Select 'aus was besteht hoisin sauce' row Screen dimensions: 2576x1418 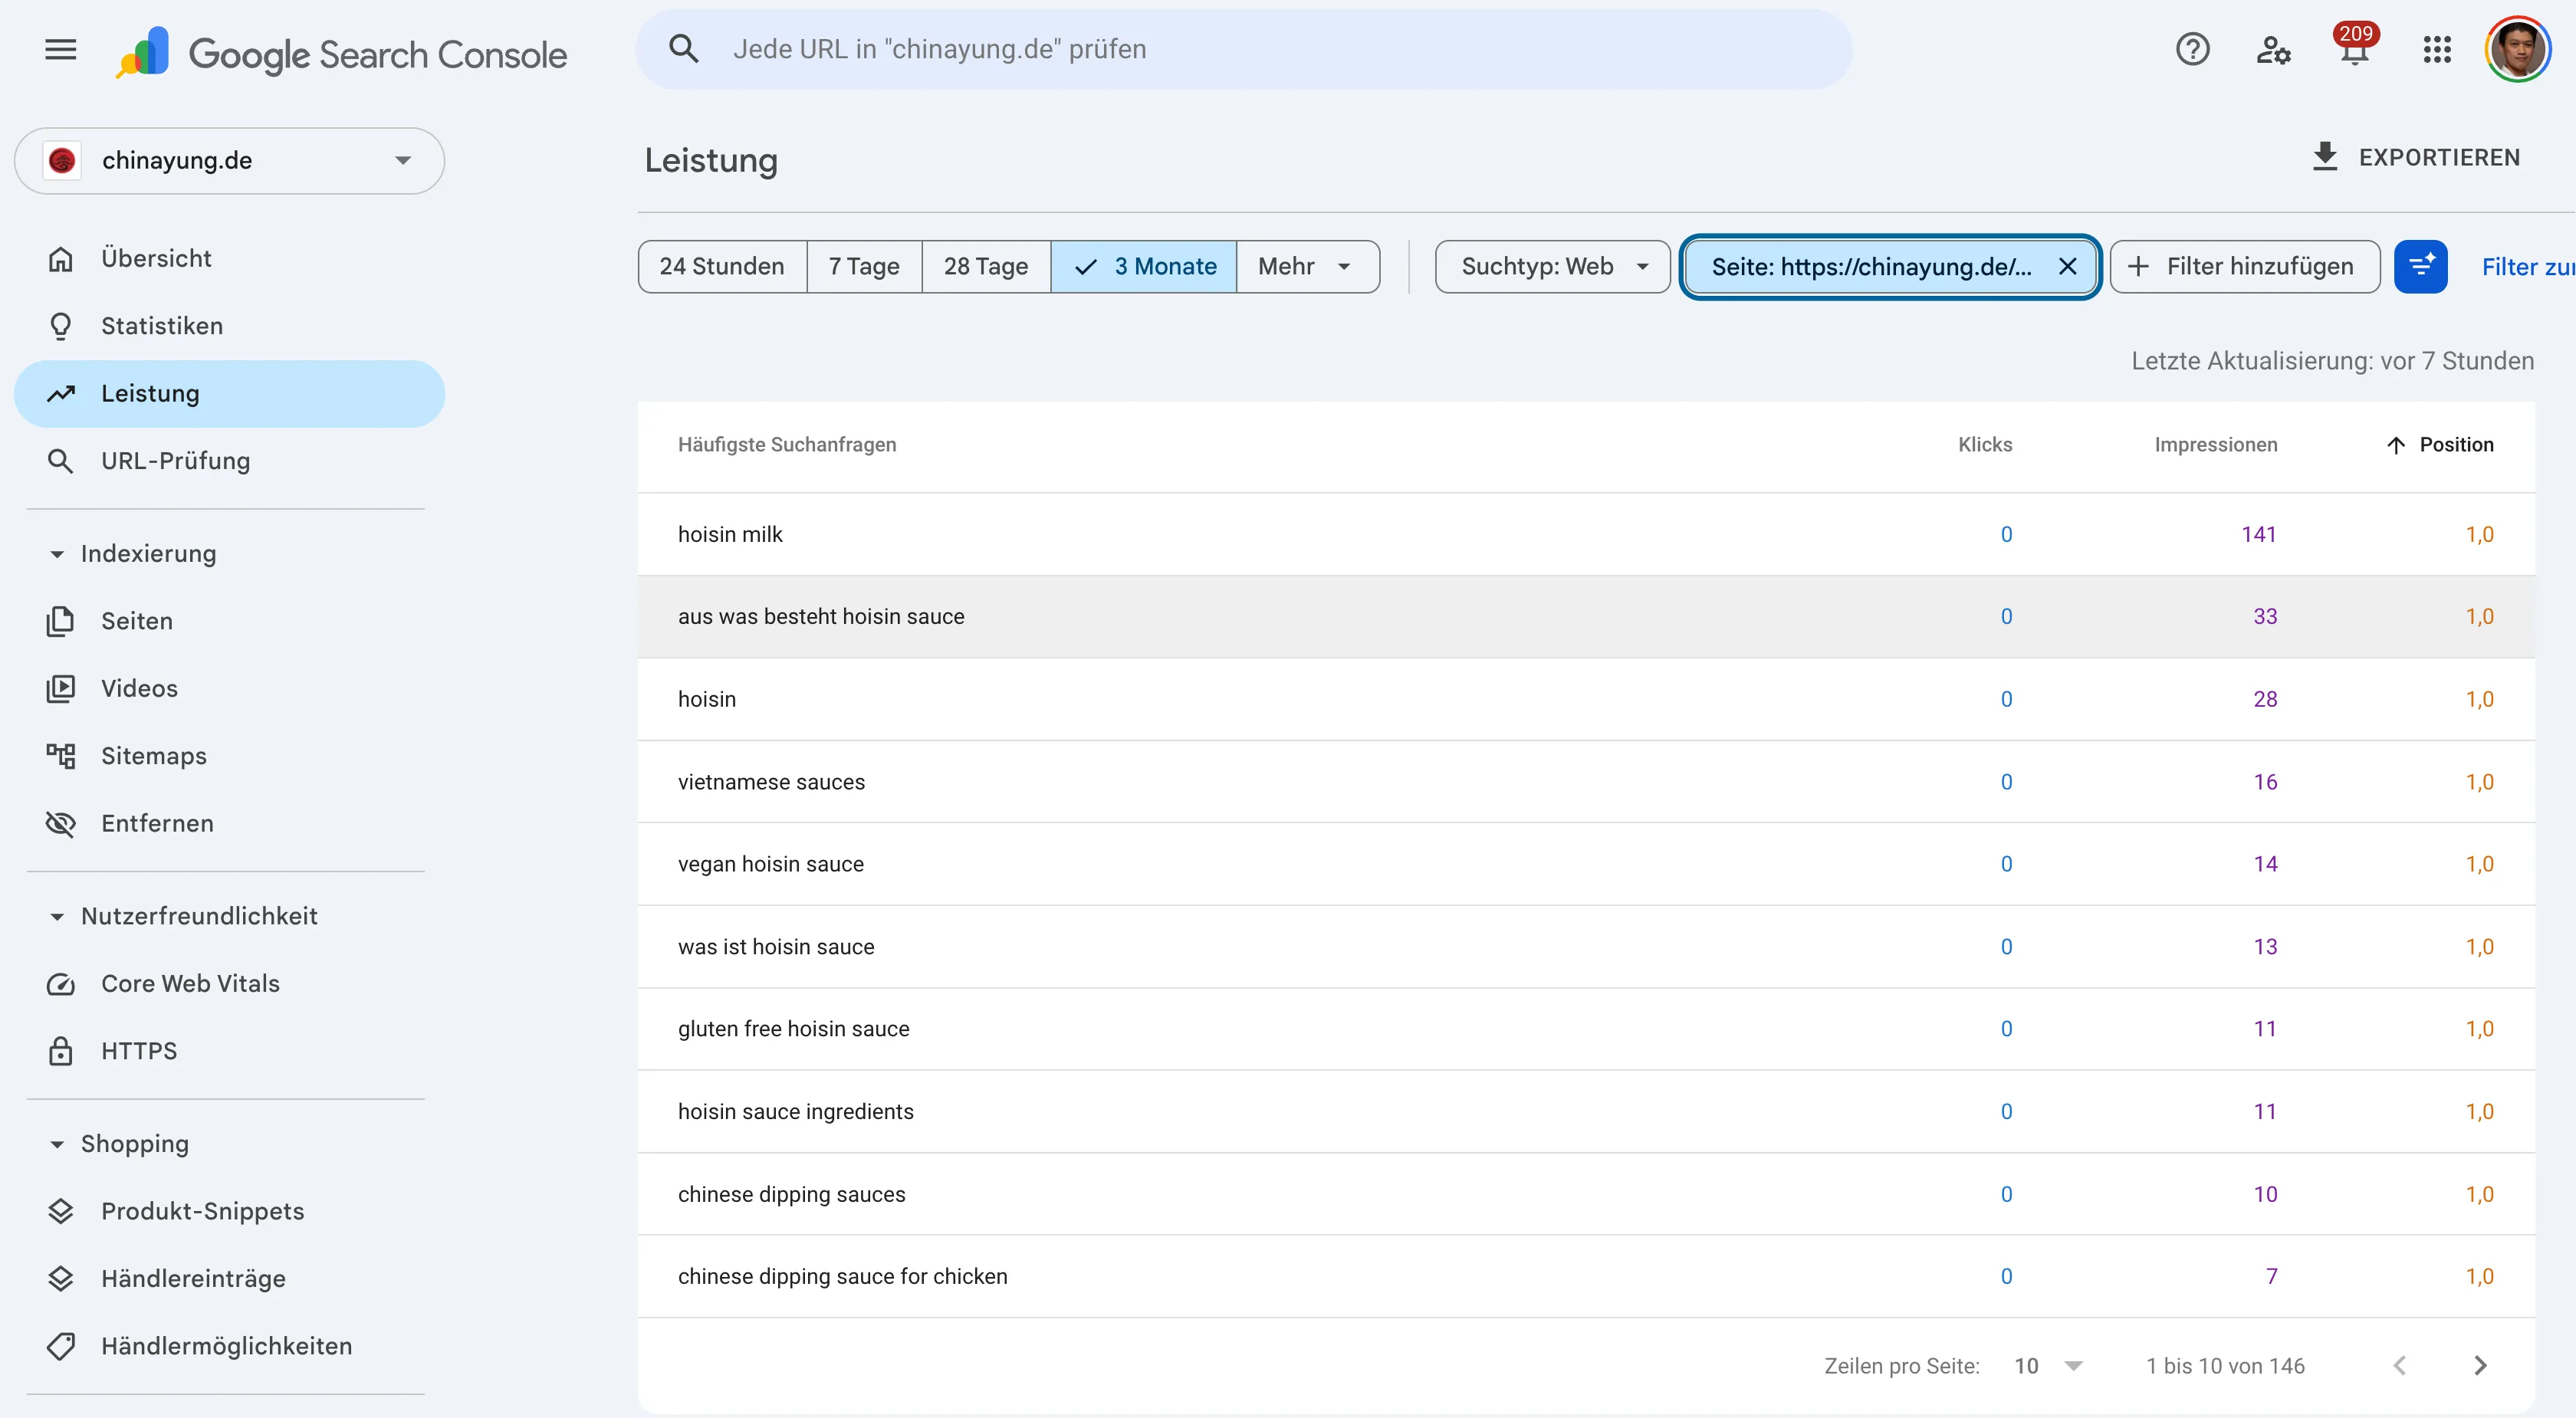click(1586, 617)
